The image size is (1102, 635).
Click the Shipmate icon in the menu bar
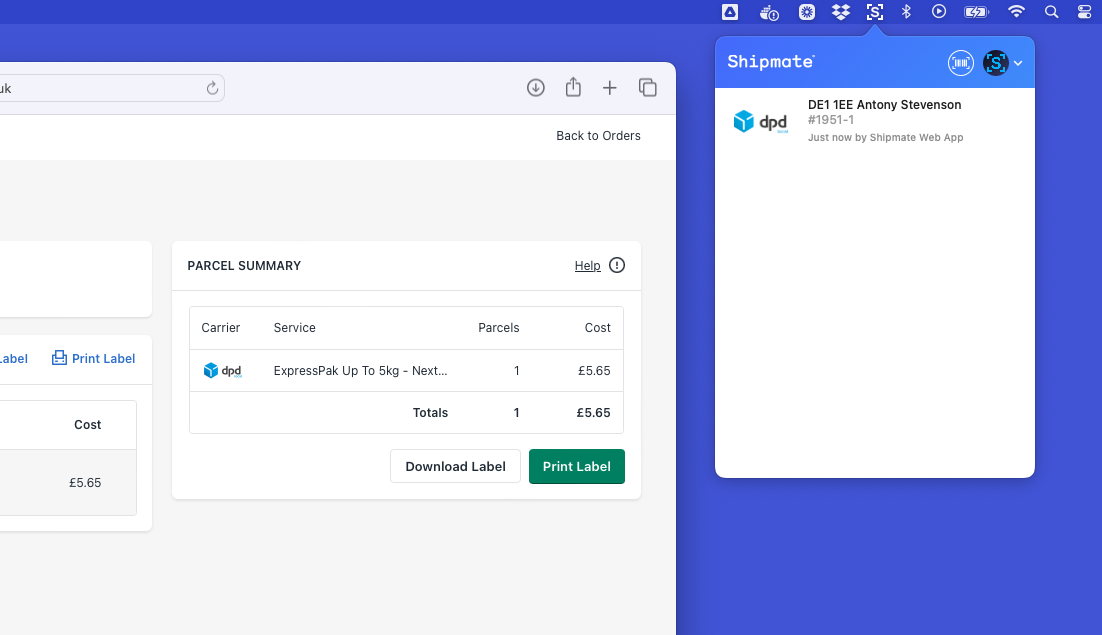[874, 11]
